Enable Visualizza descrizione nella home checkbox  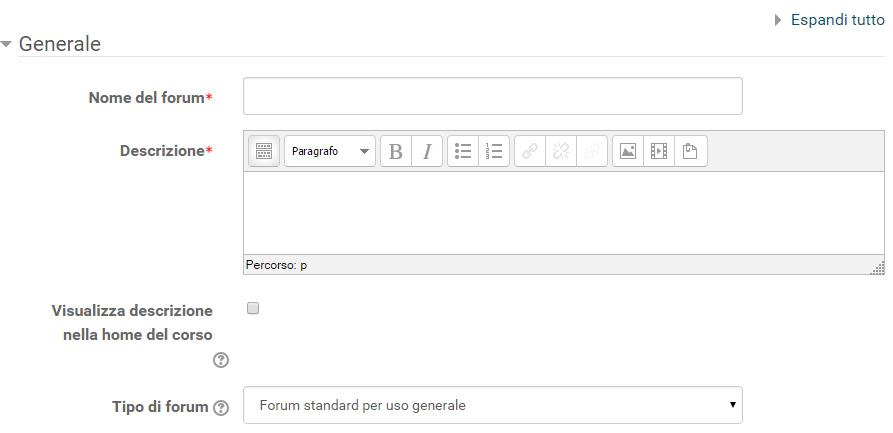tap(253, 308)
